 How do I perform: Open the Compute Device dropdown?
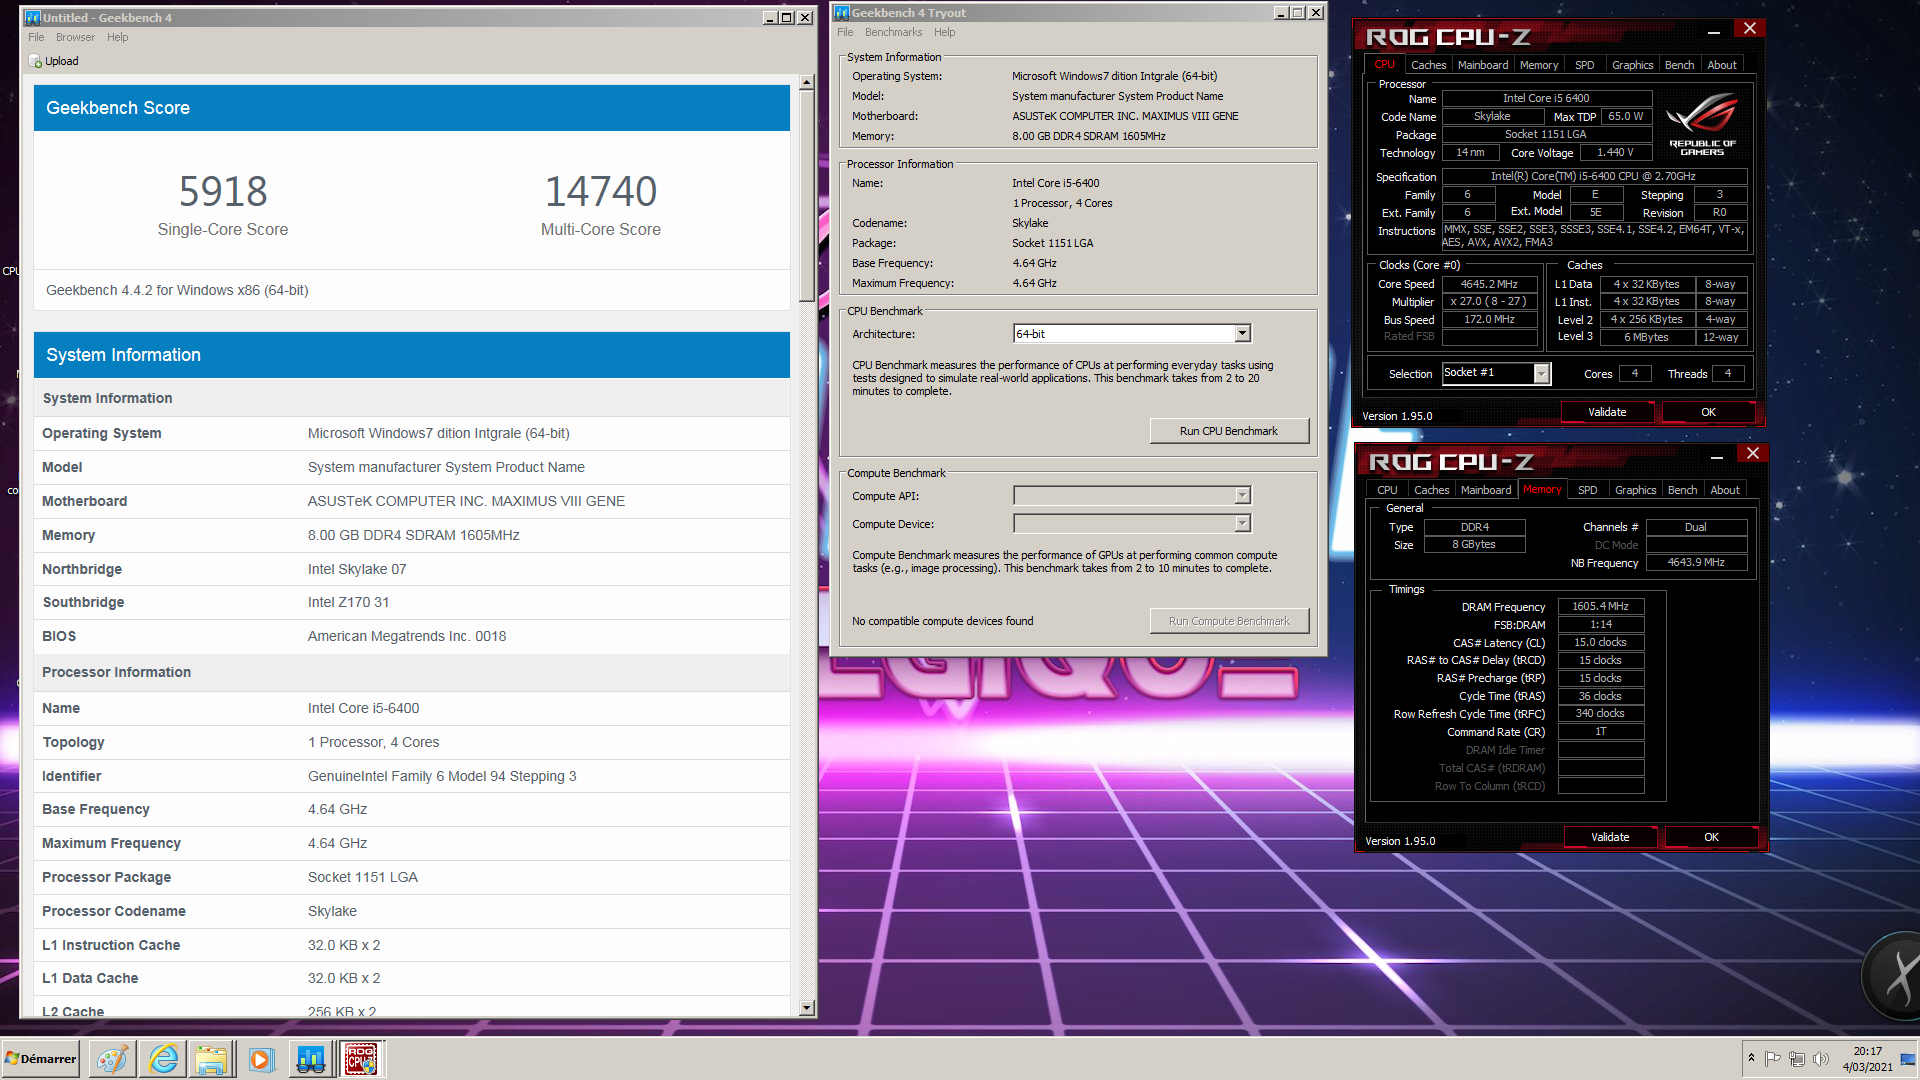(1132, 524)
